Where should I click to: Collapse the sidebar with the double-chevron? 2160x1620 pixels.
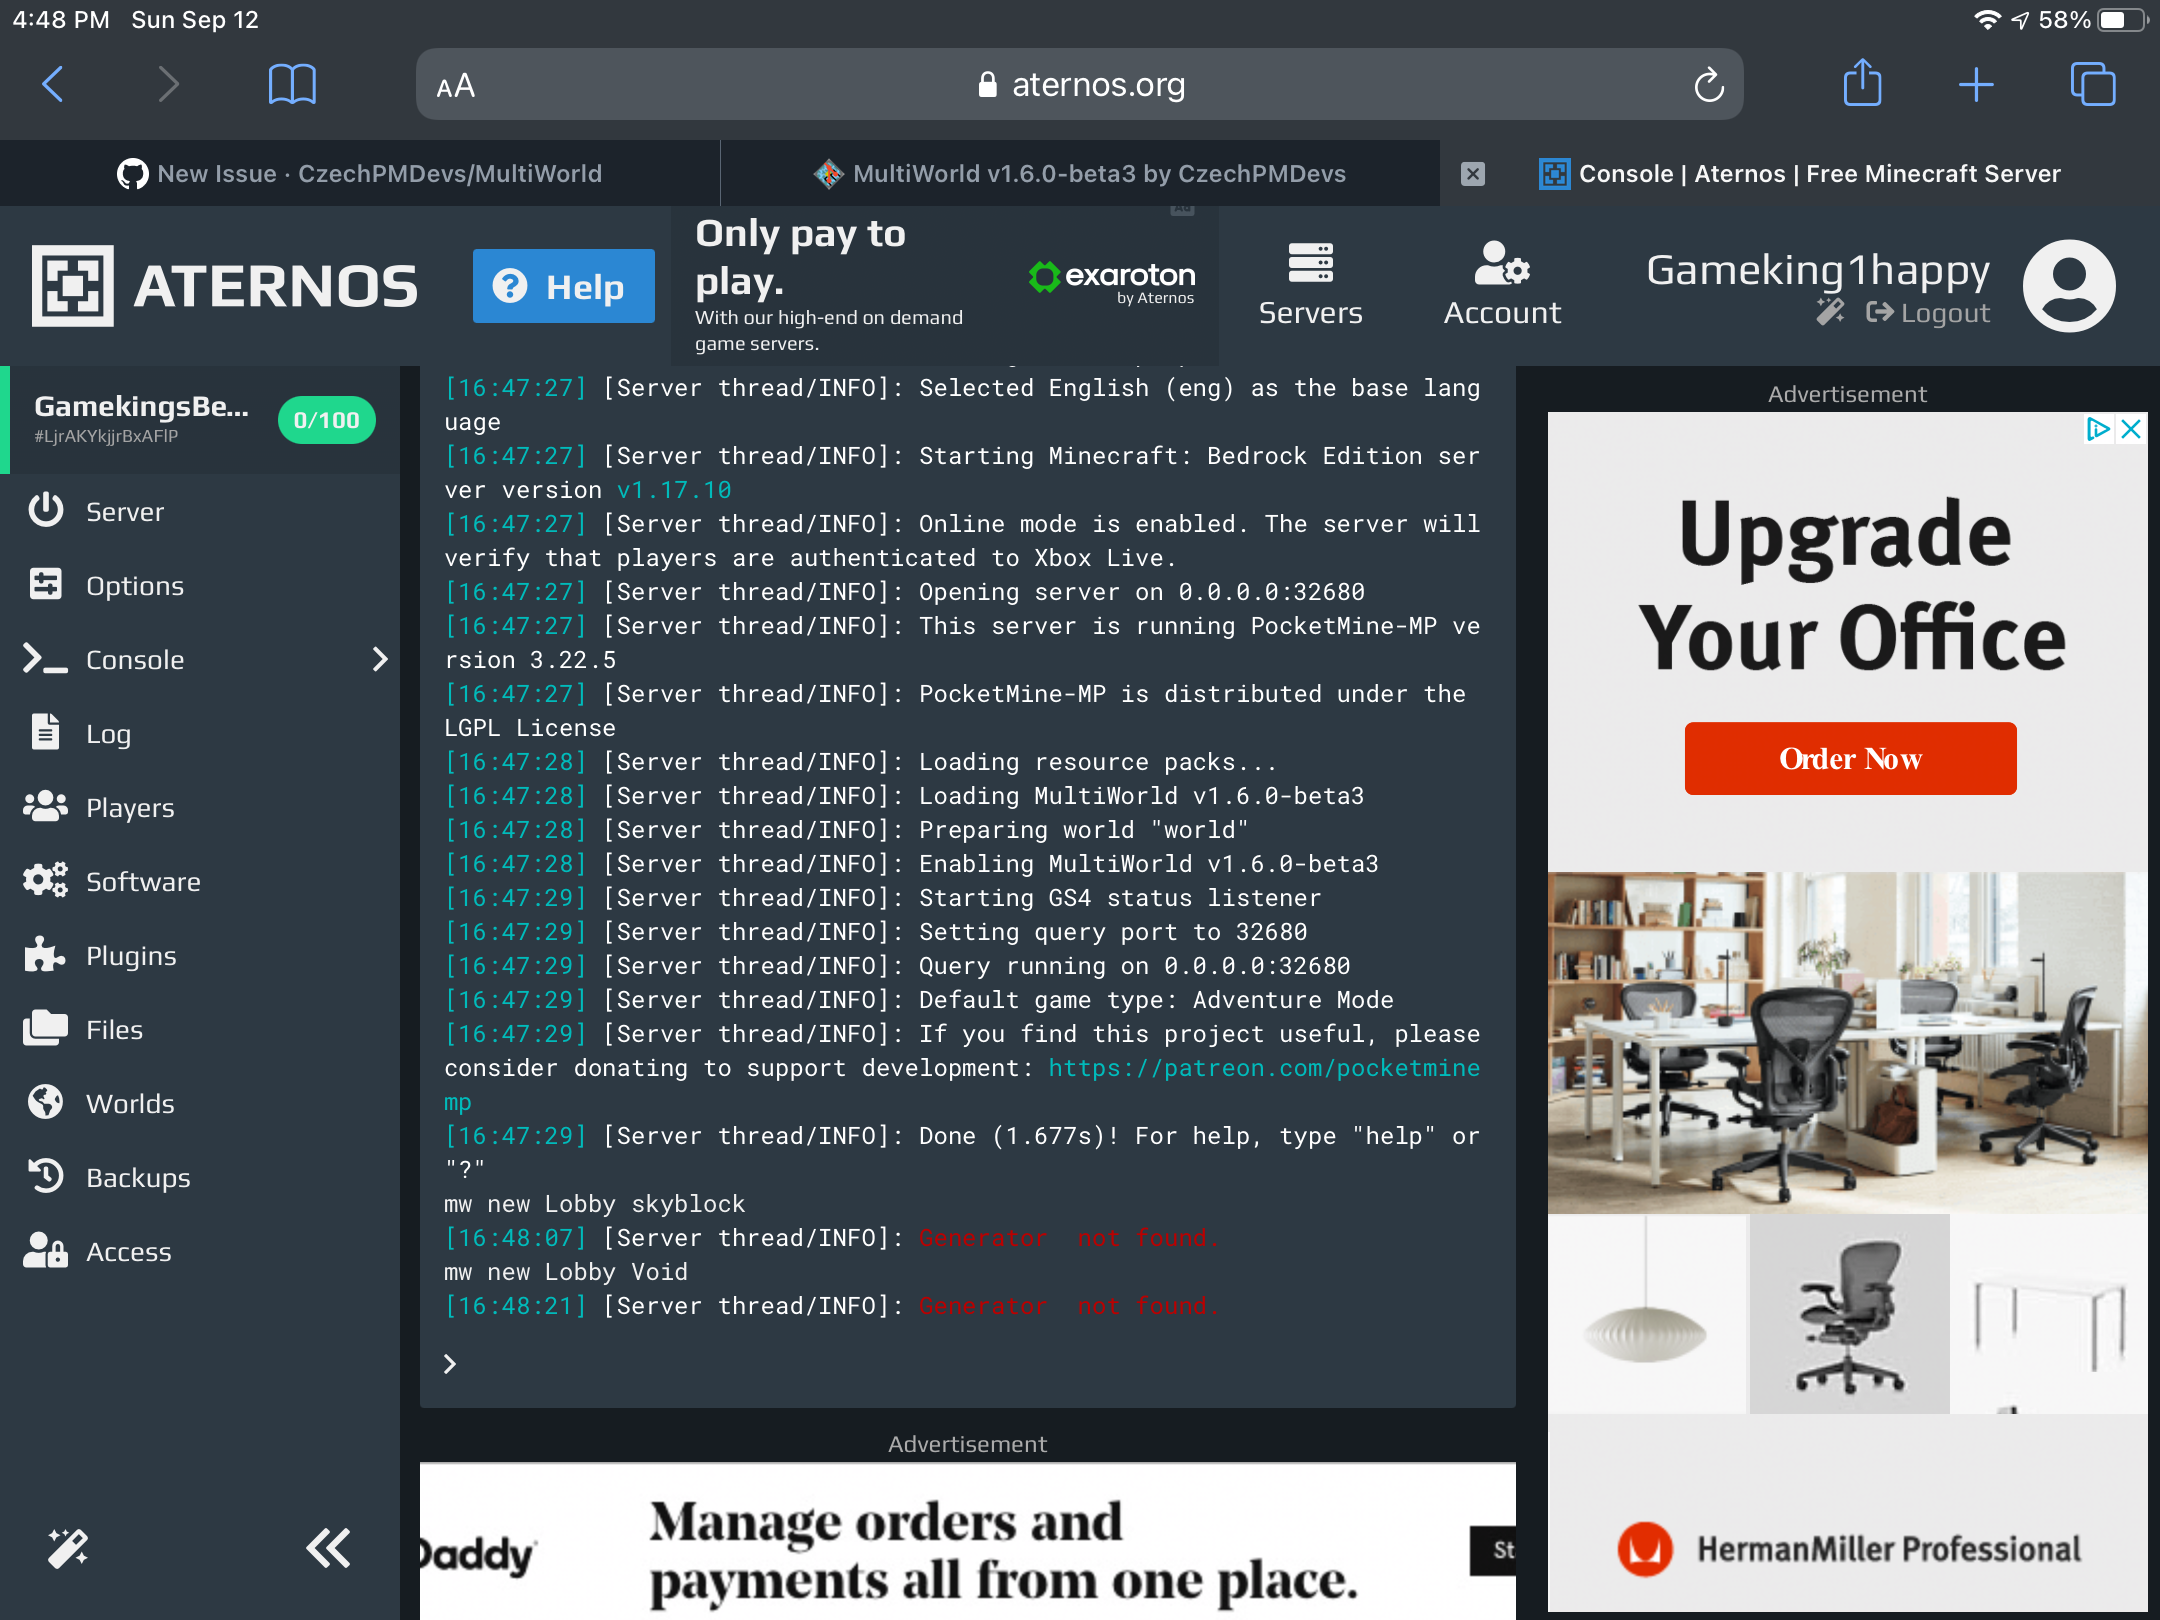point(327,1548)
